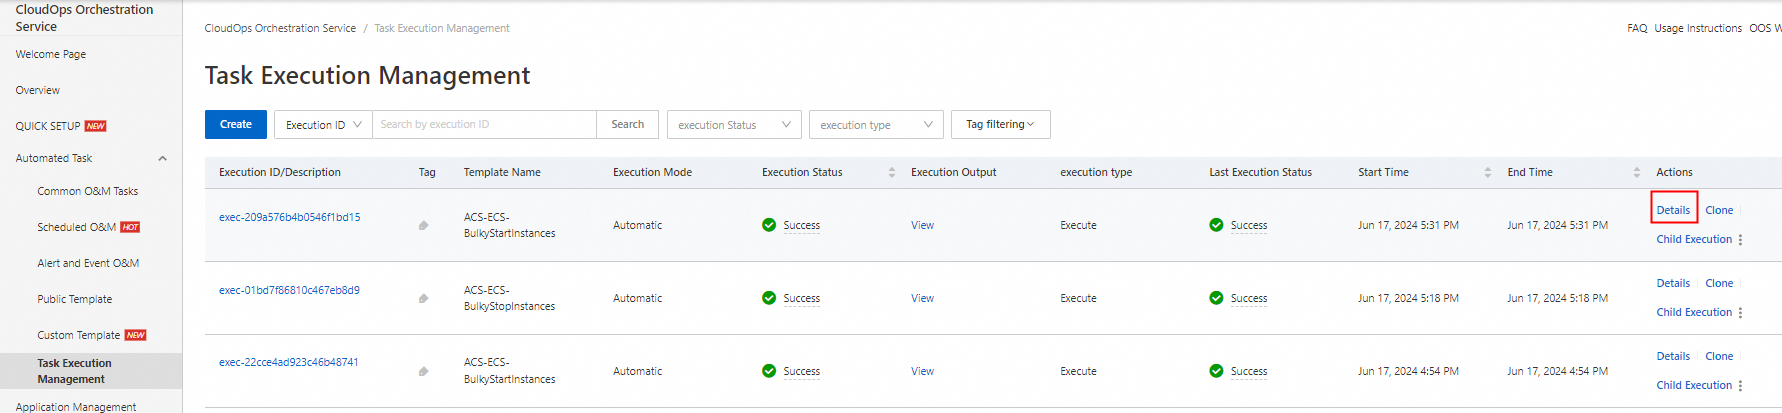Sort executions by End Time

click(x=1636, y=173)
